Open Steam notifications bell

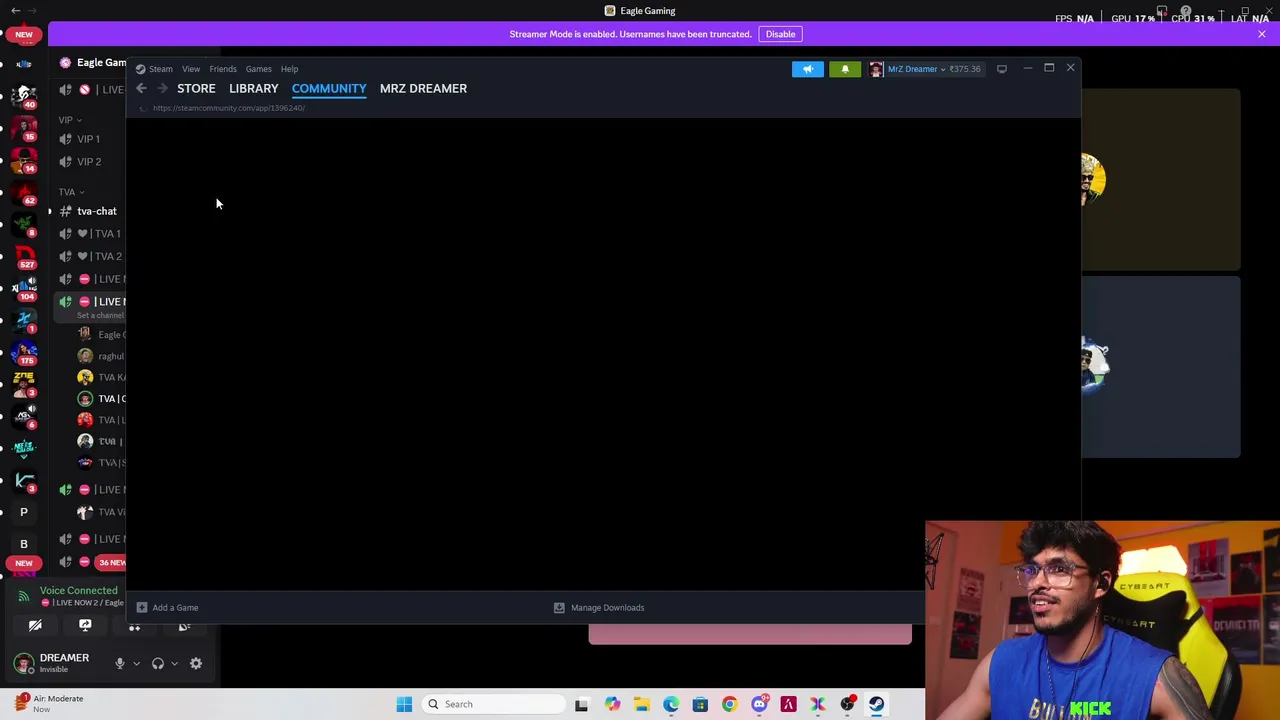pos(845,69)
